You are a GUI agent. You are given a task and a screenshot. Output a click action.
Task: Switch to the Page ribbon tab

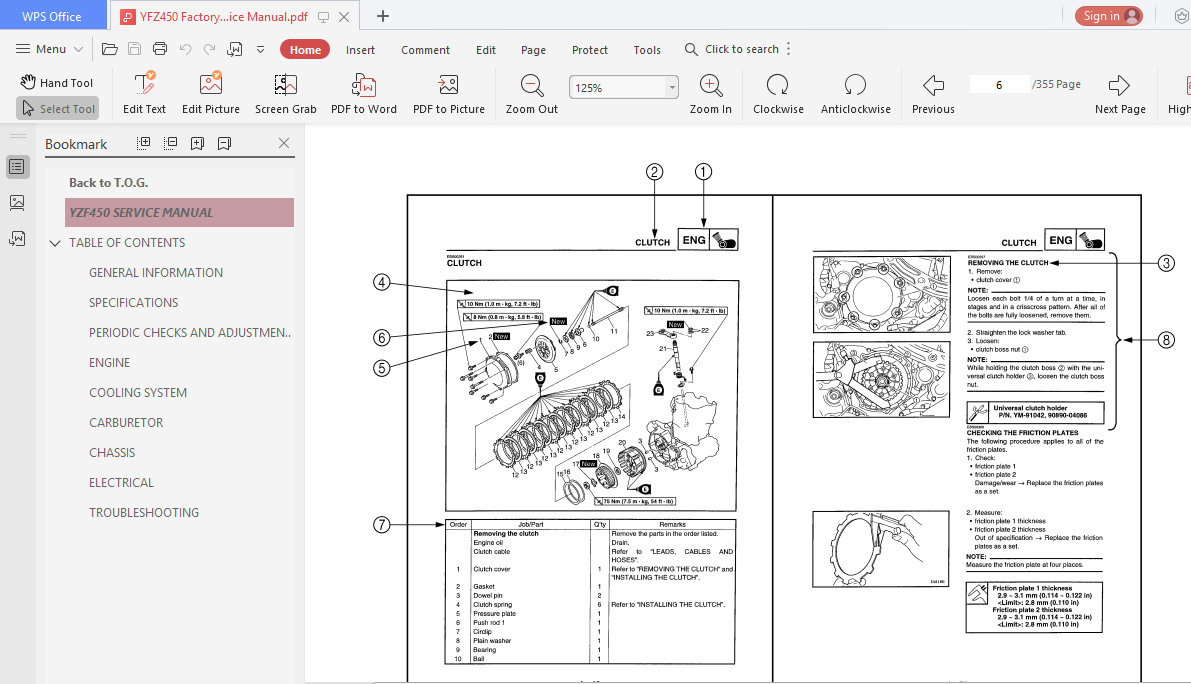pyautogui.click(x=533, y=50)
